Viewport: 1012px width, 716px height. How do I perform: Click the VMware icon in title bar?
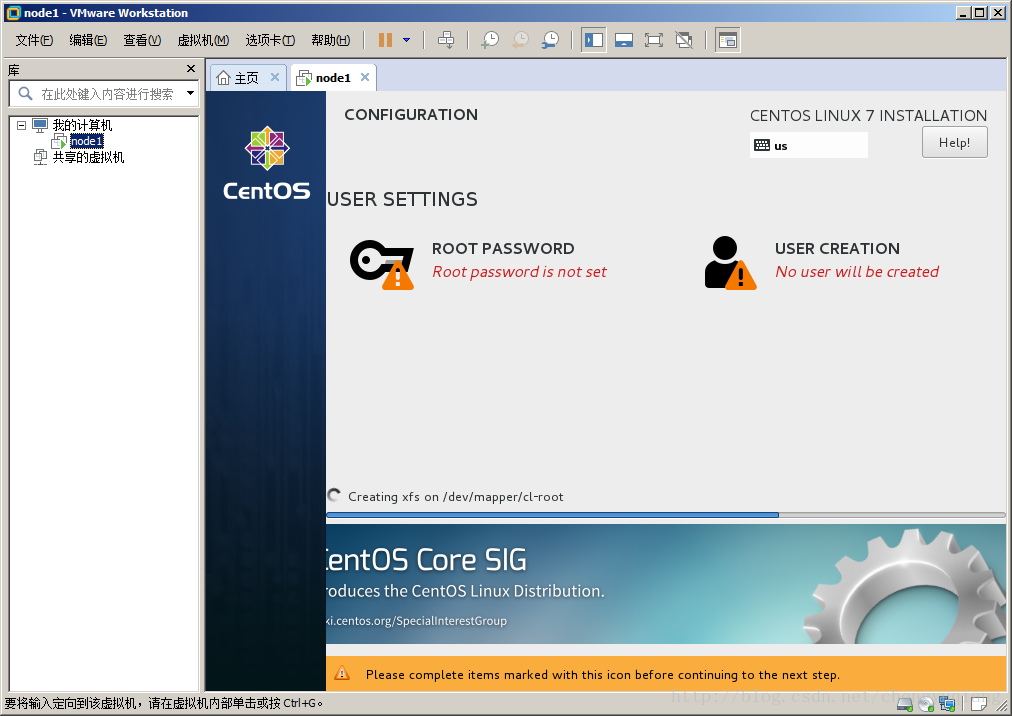13,13
